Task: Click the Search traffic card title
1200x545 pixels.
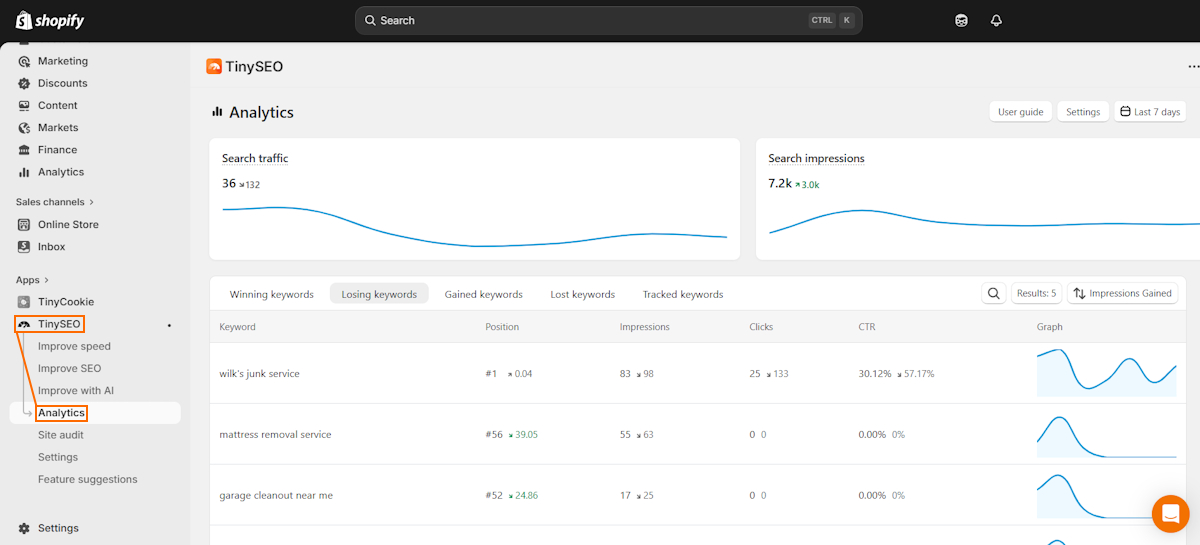Action: [x=255, y=159]
